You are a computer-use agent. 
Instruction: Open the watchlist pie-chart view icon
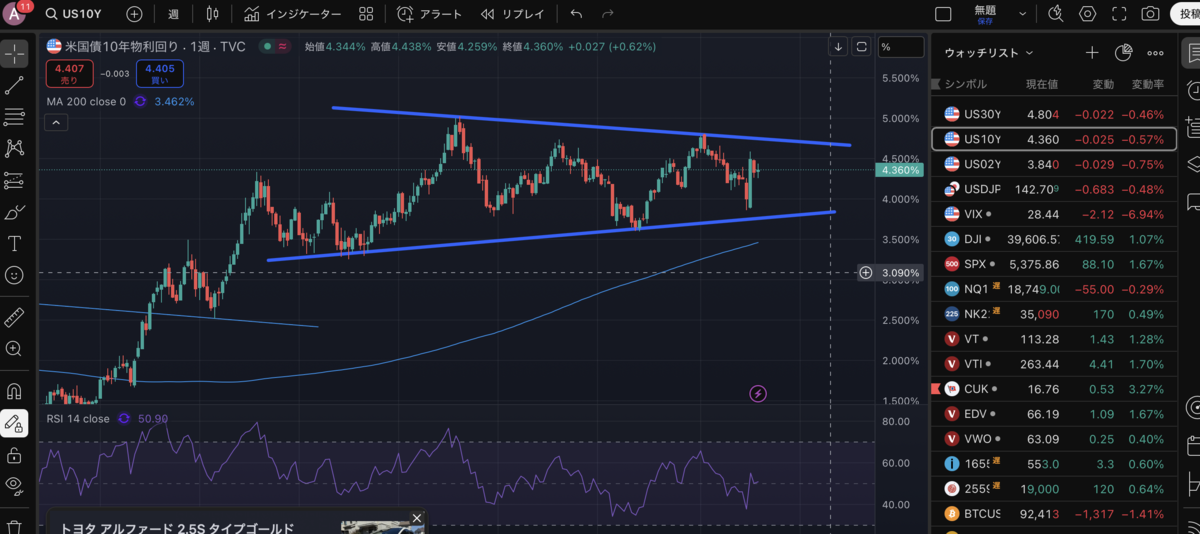pos(1123,53)
